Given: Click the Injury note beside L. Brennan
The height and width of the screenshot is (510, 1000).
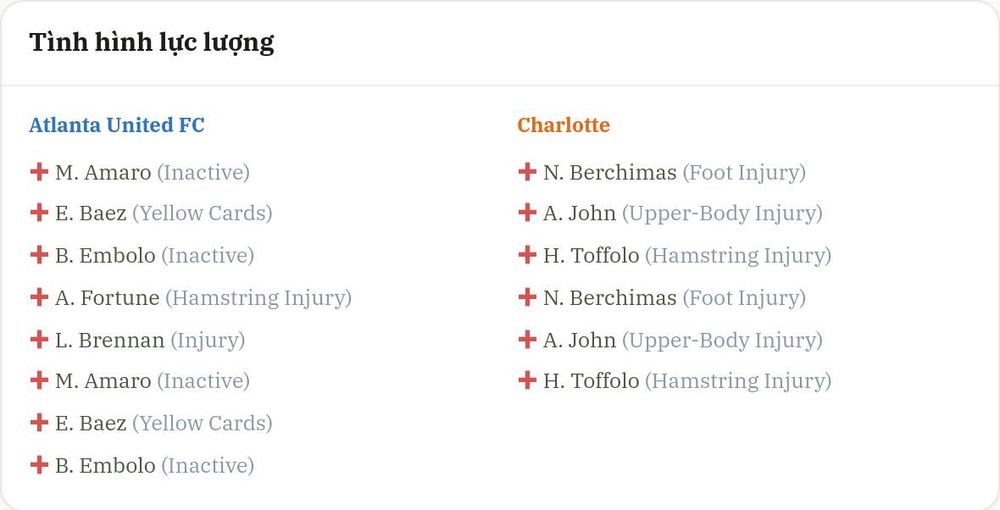Looking at the screenshot, I should pyautogui.click(x=208, y=340).
